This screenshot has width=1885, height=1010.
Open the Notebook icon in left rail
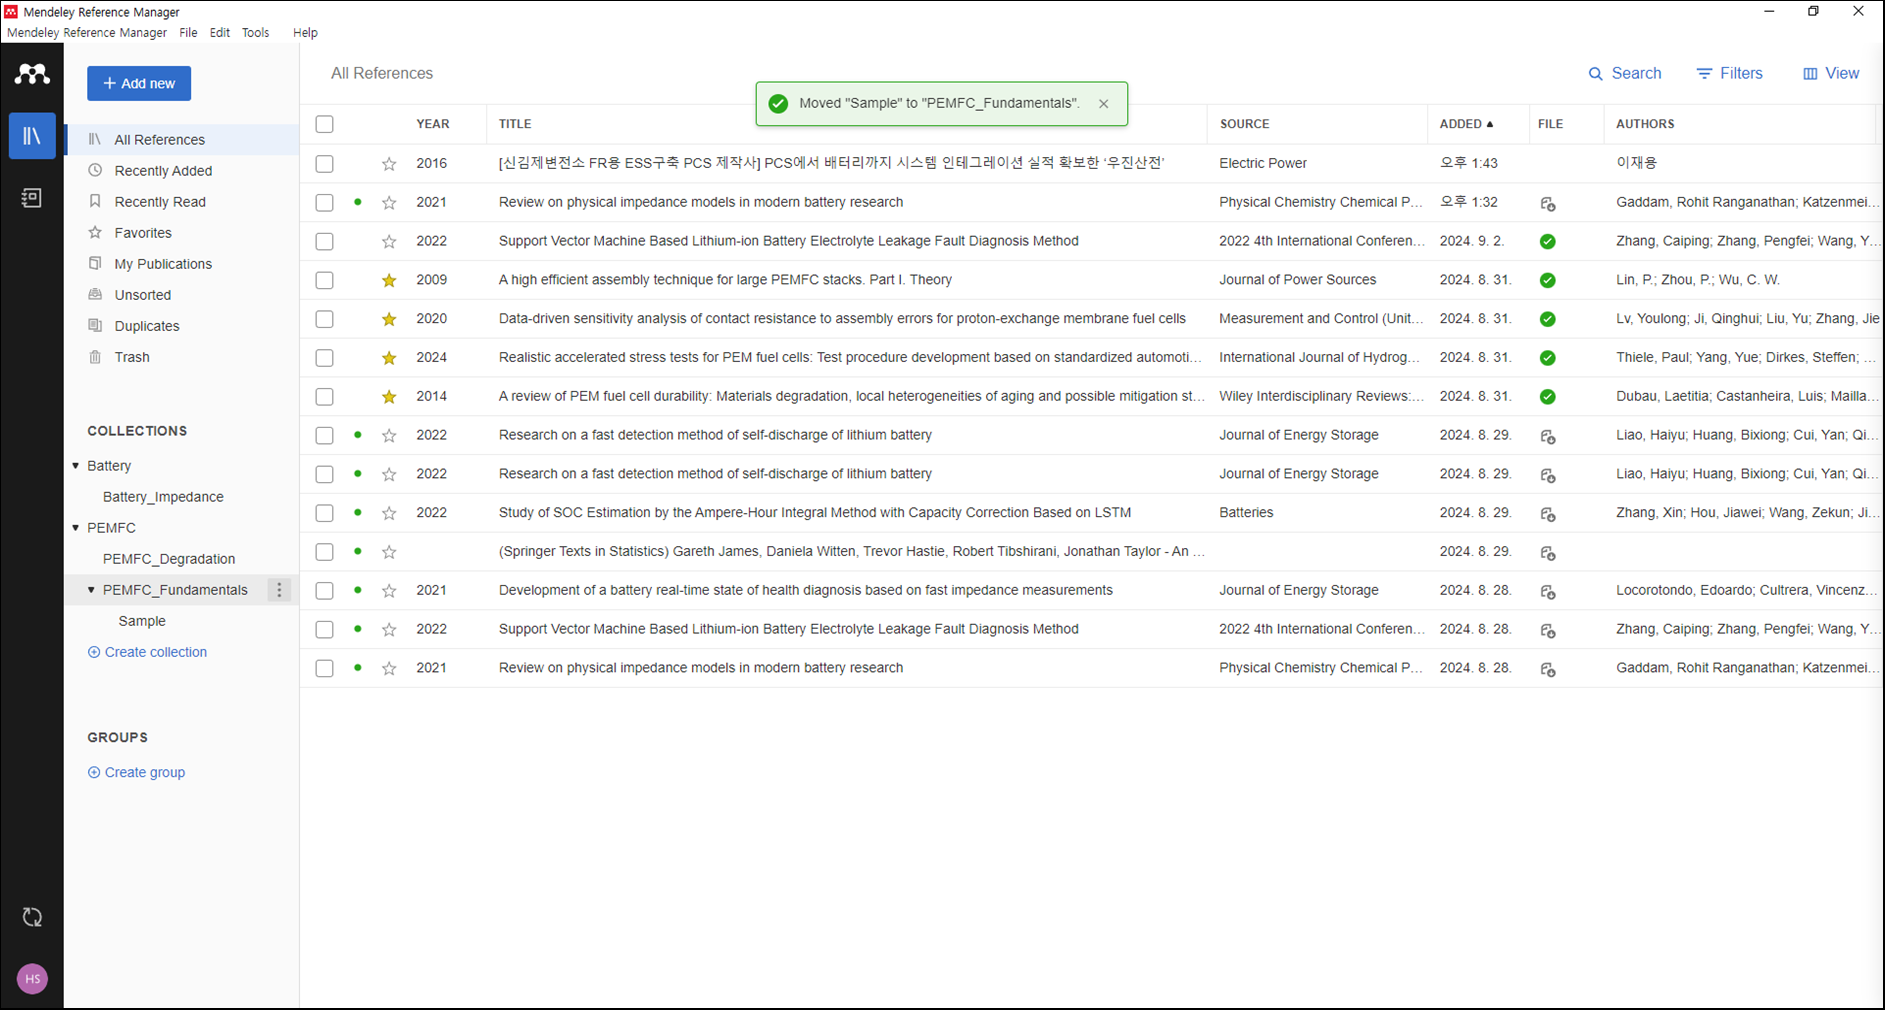32,198
